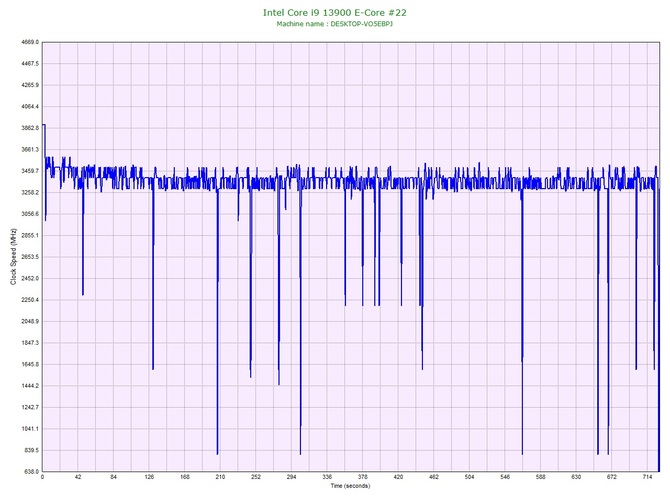Click the 839.5 y-axis value

[31, 450]
